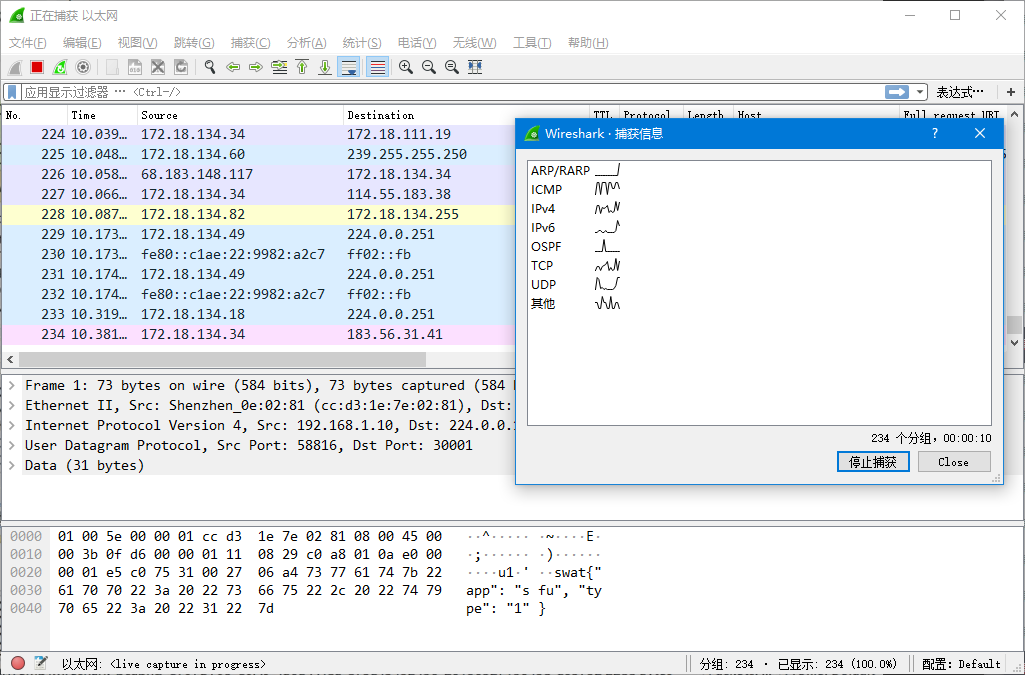Expand the Frame 1 tree node
Screen dimensions: 1025x675
coord(12,386)
